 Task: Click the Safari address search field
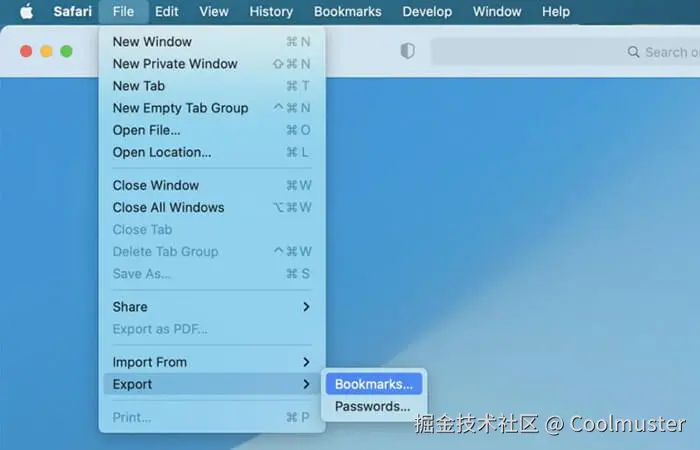tap(565, 52)
